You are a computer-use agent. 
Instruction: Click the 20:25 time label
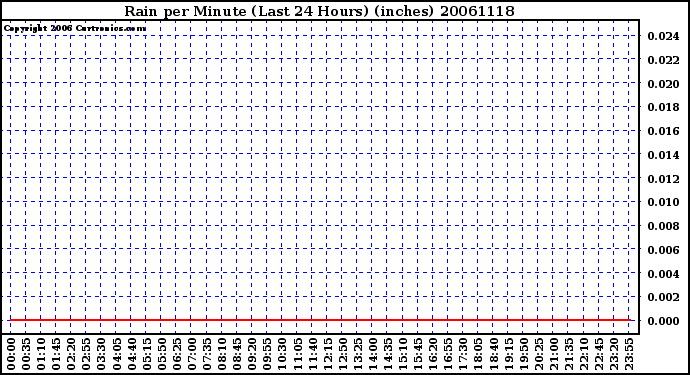[538, 354]
